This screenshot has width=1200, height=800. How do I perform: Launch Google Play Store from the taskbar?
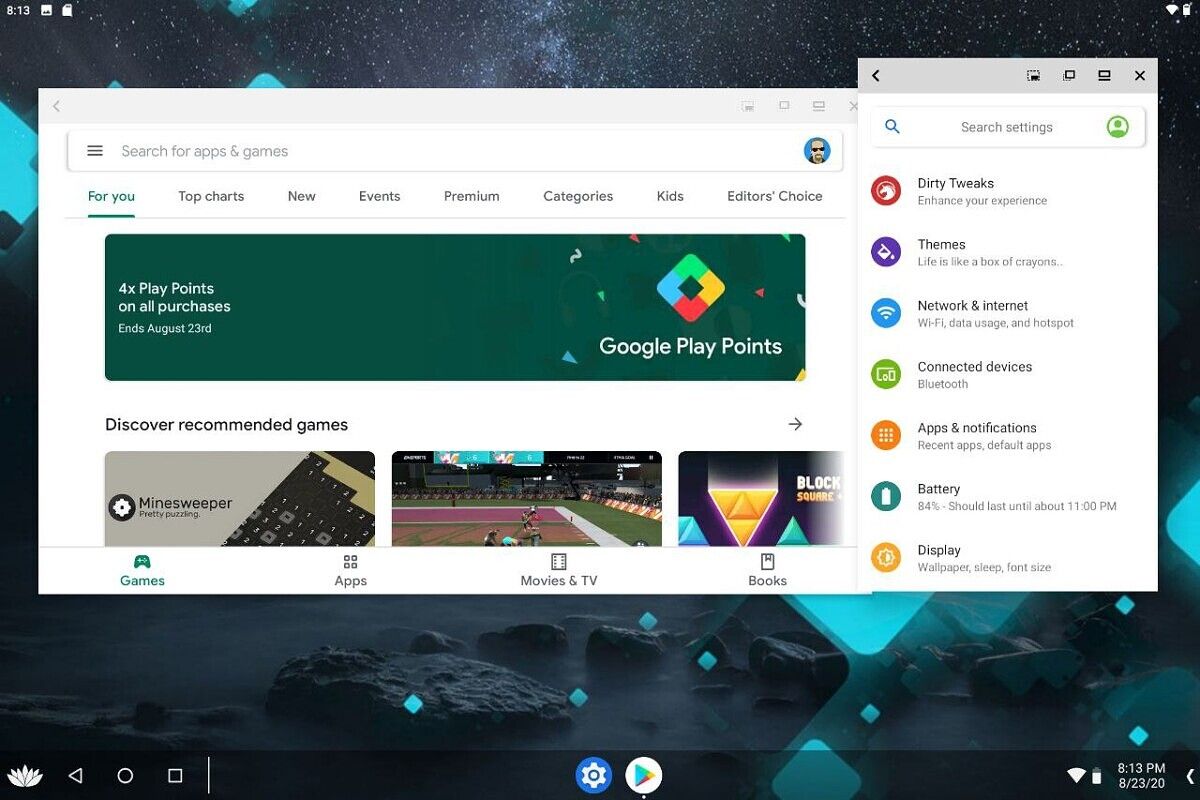click(643, 775)
